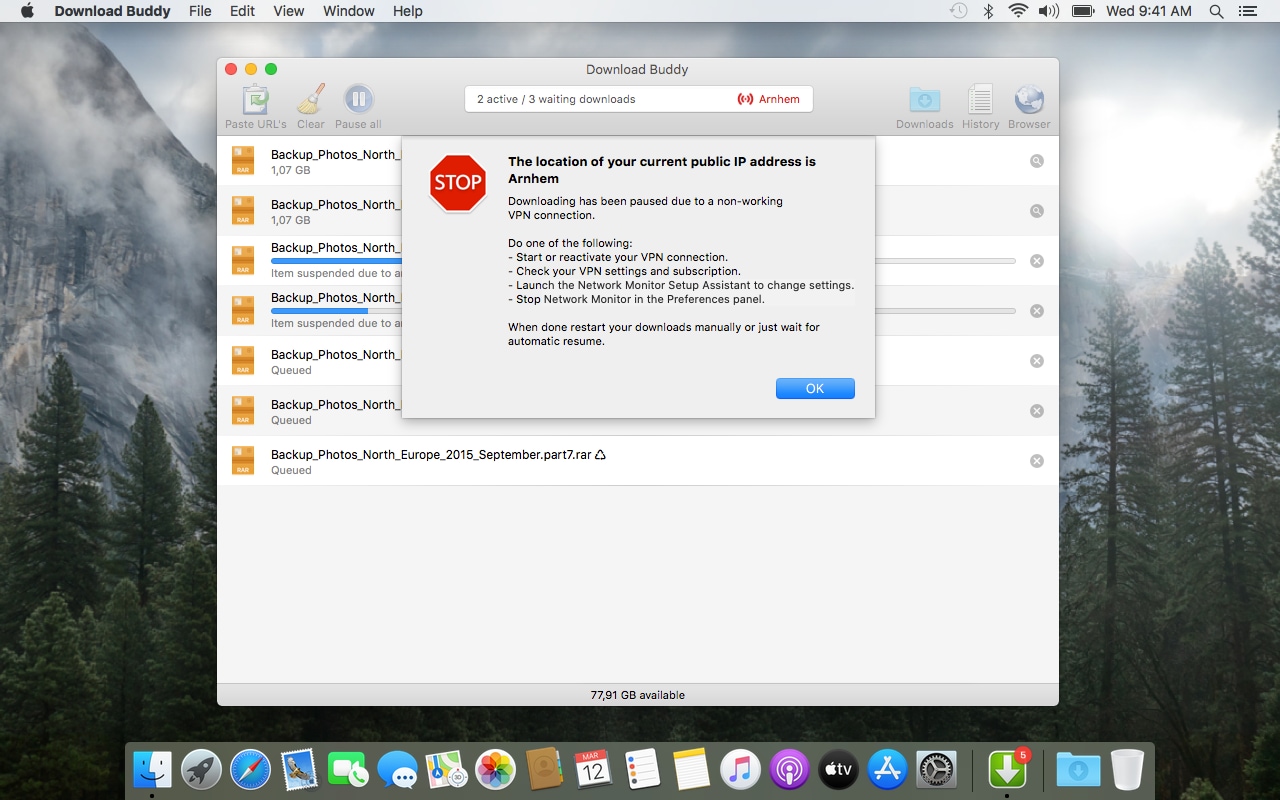Open Launchpad from the Dock
Viewport: 1280px width, 800px height.
(x=202, y=770)
